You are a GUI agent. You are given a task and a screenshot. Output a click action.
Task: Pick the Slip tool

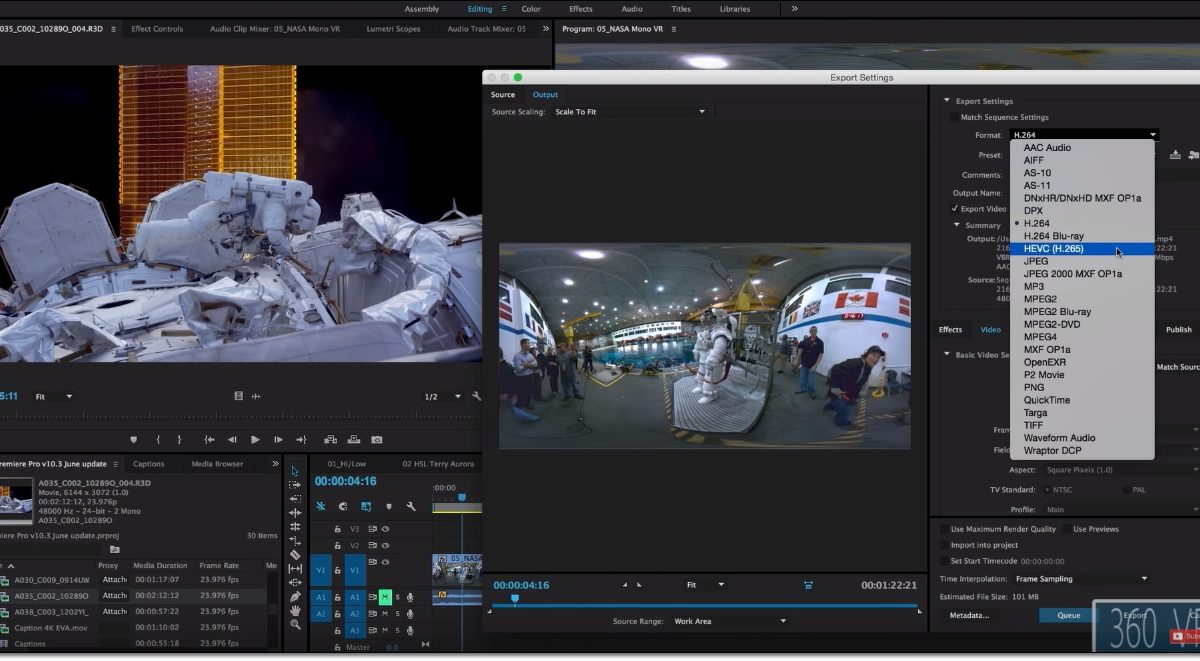pyautogui.click(x=295, y=569)
